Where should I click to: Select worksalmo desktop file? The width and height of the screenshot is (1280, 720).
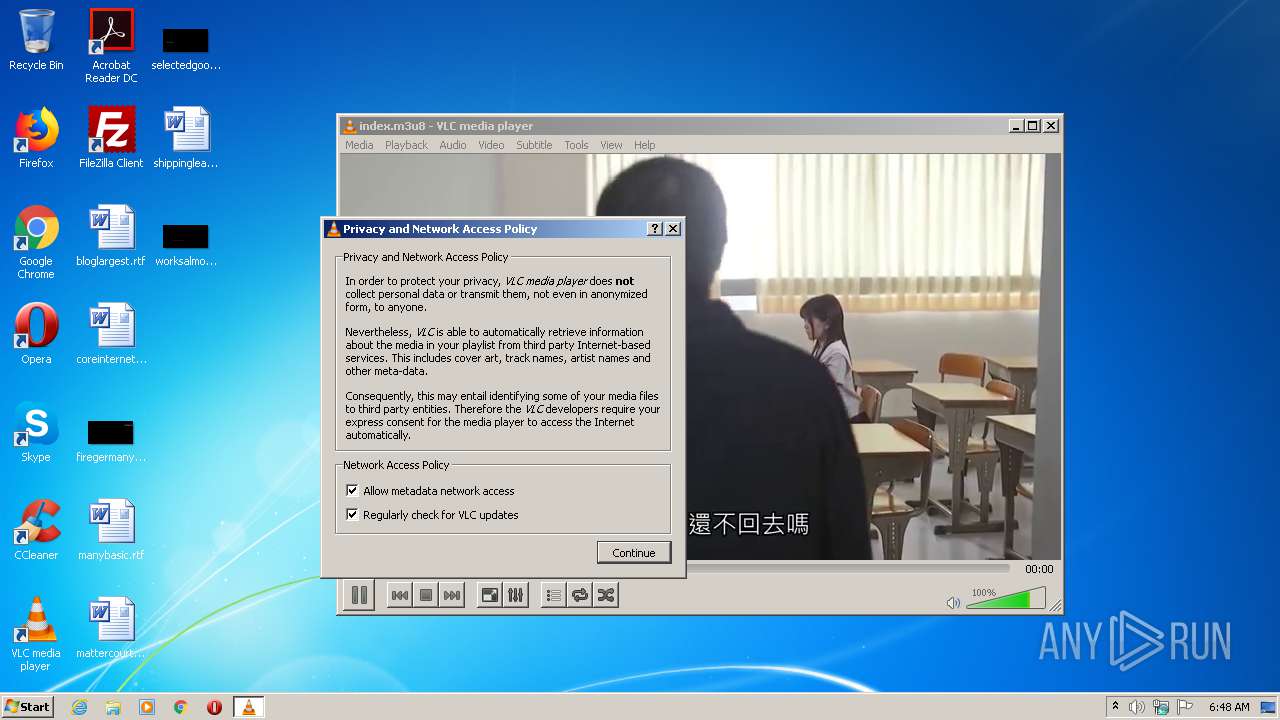point(186,244)
